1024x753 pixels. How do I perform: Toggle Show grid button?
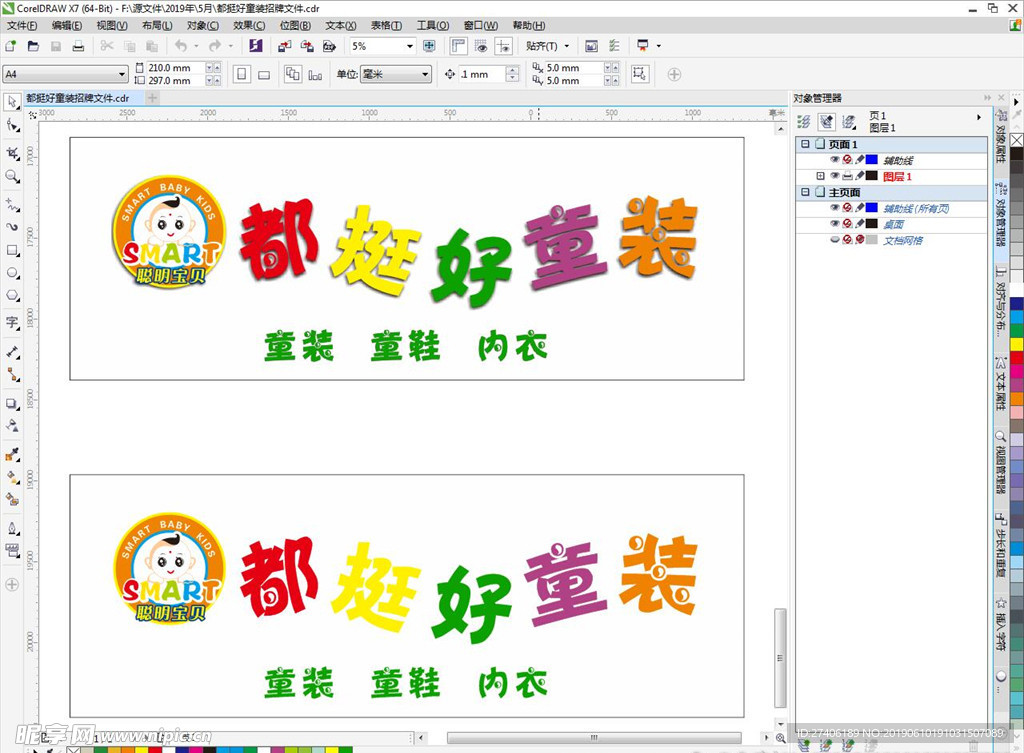click(481, 46)
